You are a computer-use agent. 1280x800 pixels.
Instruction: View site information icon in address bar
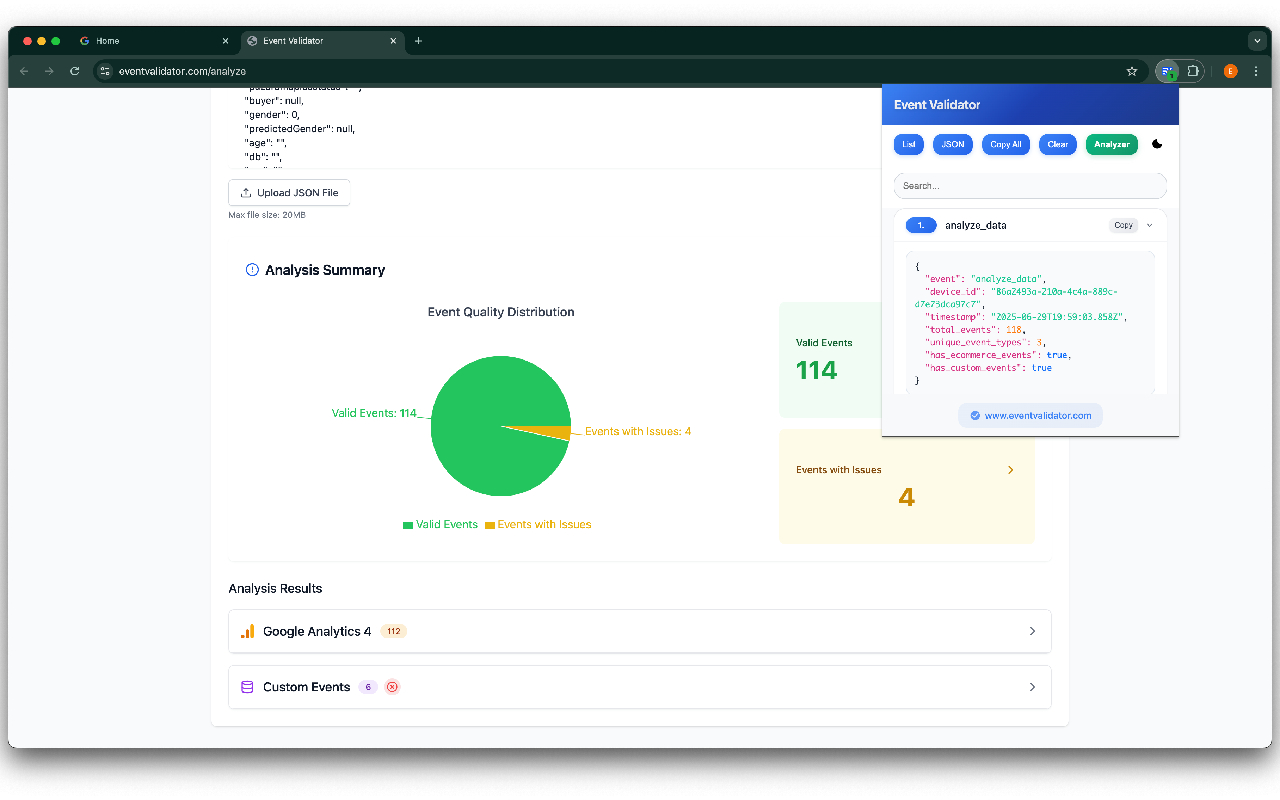105,71
